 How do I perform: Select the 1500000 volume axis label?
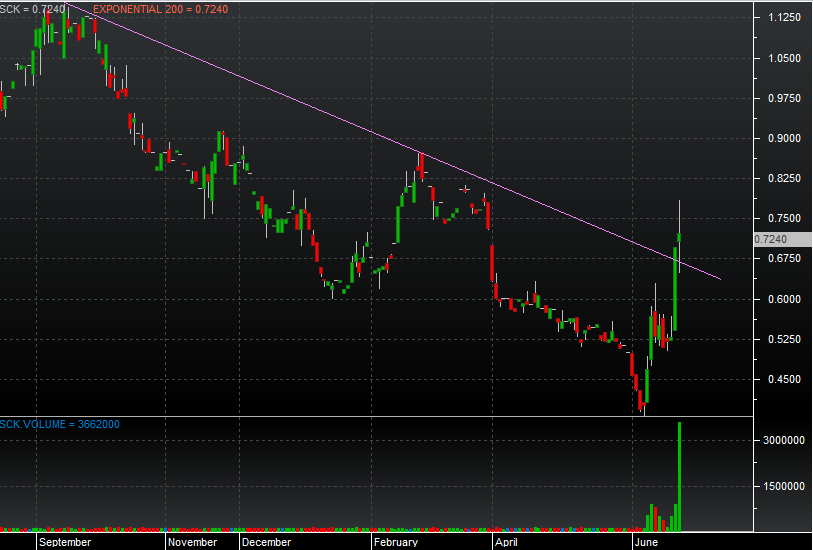click(x=781, y=486)
